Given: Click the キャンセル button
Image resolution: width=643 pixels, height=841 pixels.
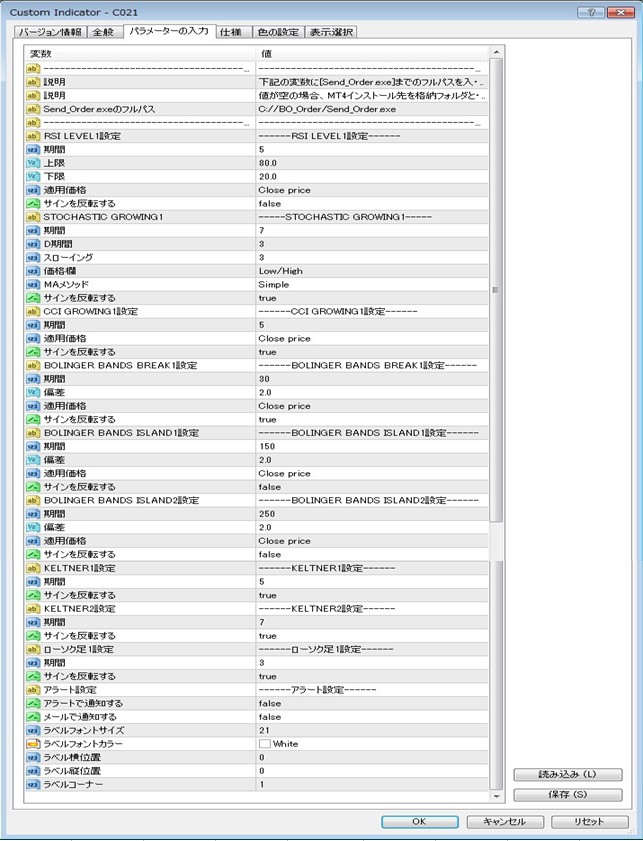Looking at the screenshot, I should click(505, 822).
